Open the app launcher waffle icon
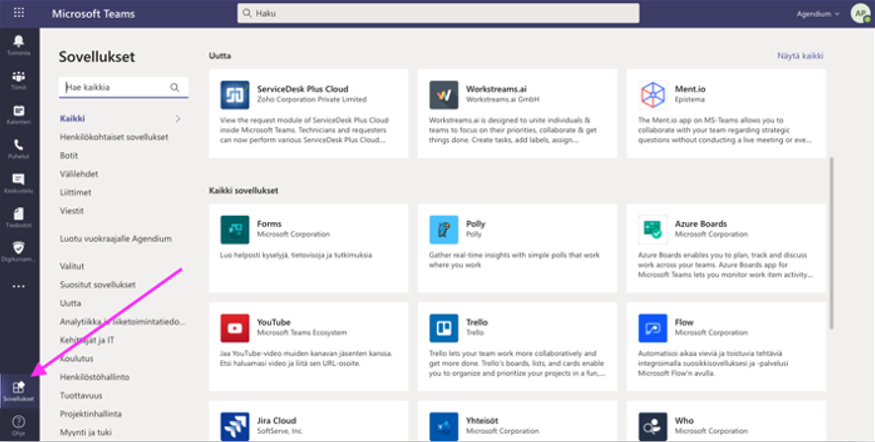Image resolution: width=875 pixels, height=442 pixels. [x=19, y=13]
